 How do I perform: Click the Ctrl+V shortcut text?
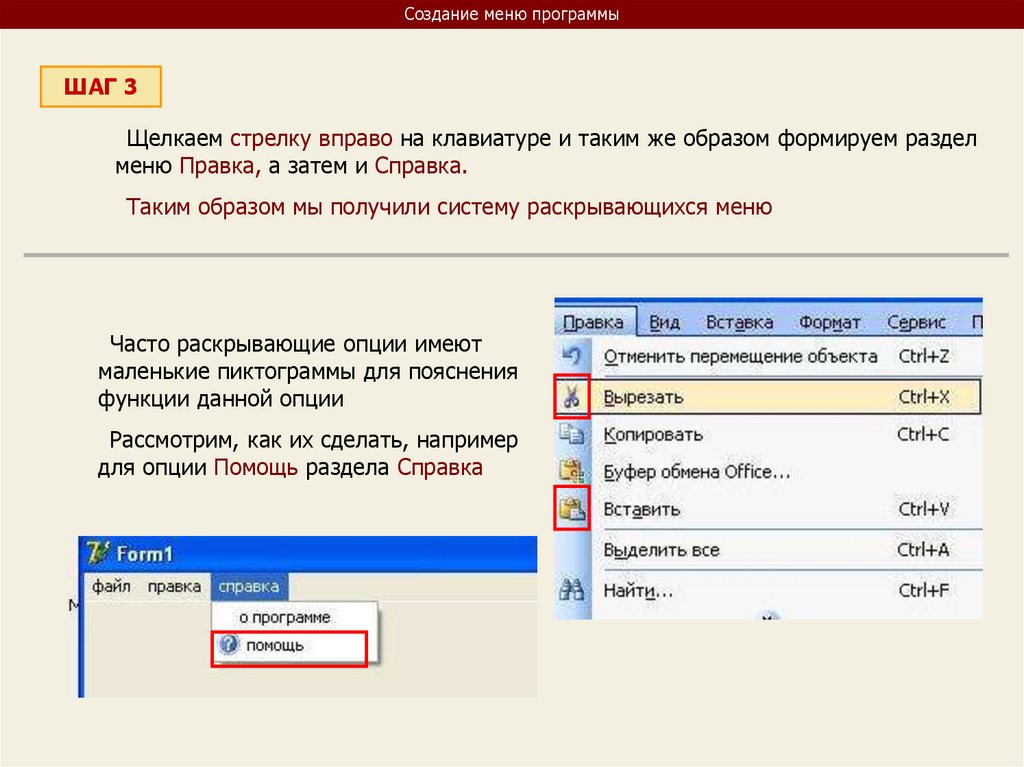coord(923,509)
